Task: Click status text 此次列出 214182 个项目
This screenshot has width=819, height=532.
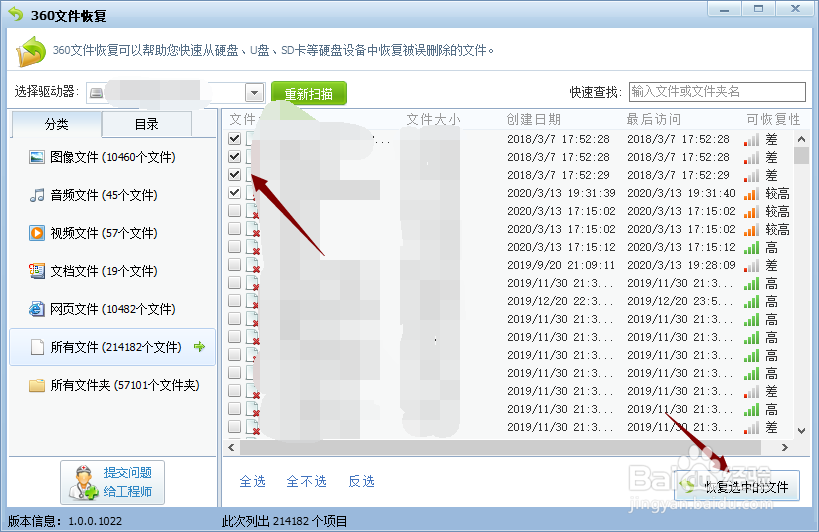Action: [284, 521]
